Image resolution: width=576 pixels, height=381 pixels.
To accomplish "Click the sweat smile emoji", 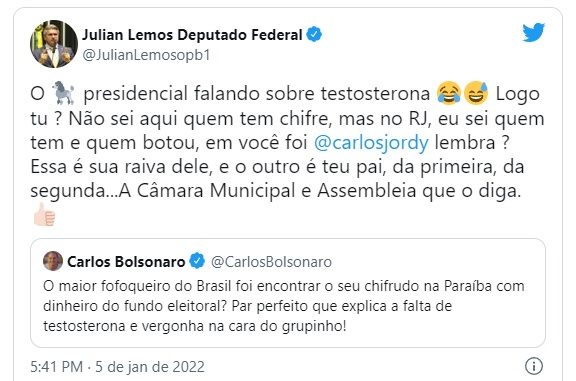I will click(x=476, y=93).
